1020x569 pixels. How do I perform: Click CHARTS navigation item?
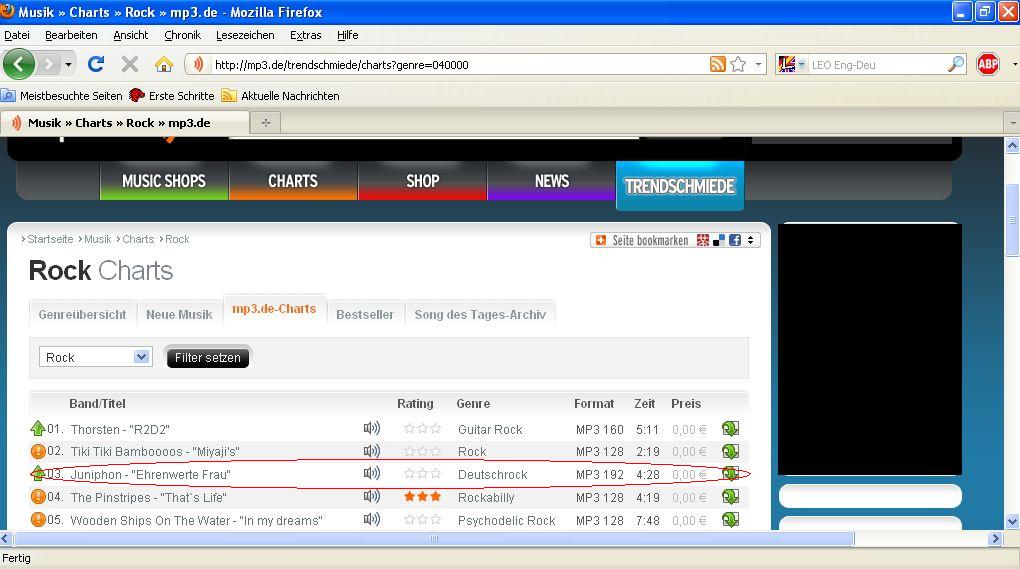[293, 181]
